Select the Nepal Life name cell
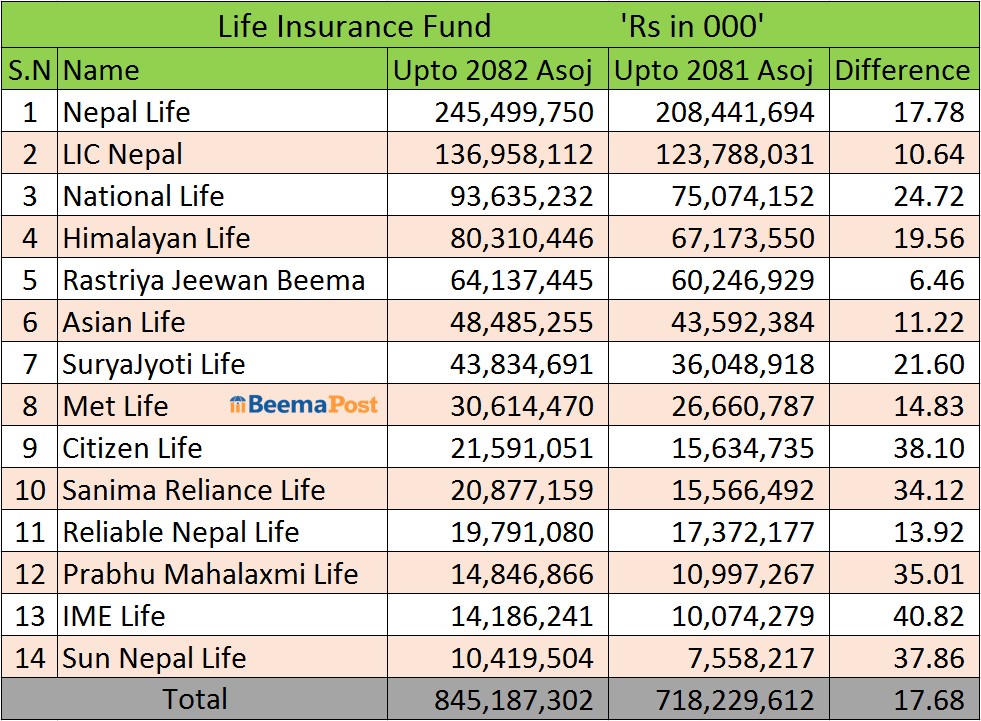981x721 pixels. point(126,112)
